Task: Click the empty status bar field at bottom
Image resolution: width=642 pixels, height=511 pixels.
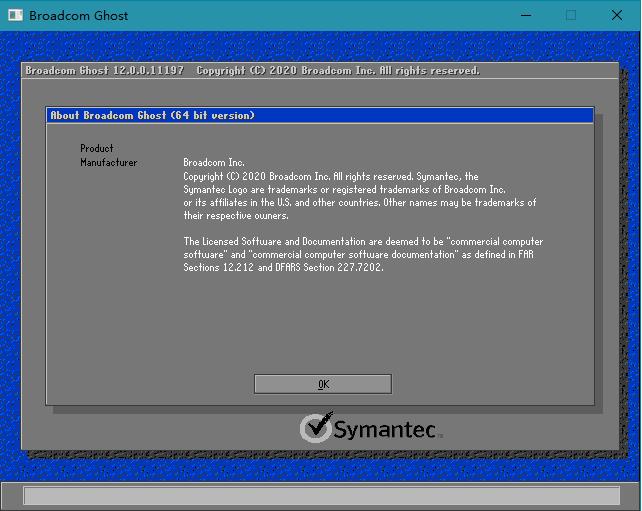Action: pos(321,496)
